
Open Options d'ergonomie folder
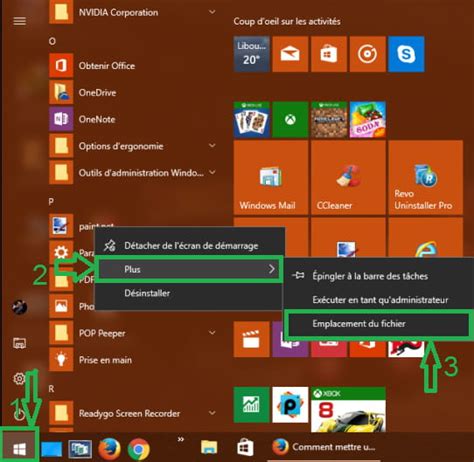(x=133, y=146)
